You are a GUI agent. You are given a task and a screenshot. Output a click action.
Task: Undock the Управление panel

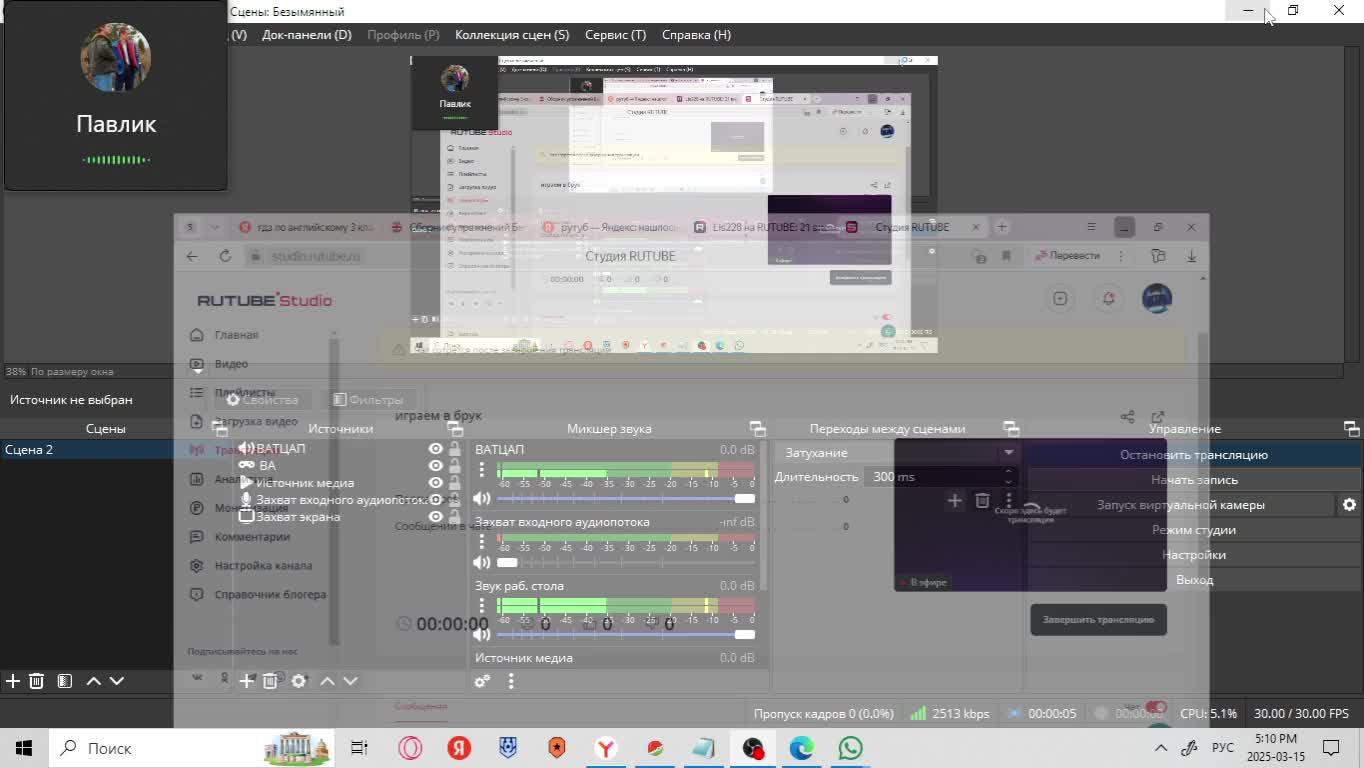point(1351,429)
